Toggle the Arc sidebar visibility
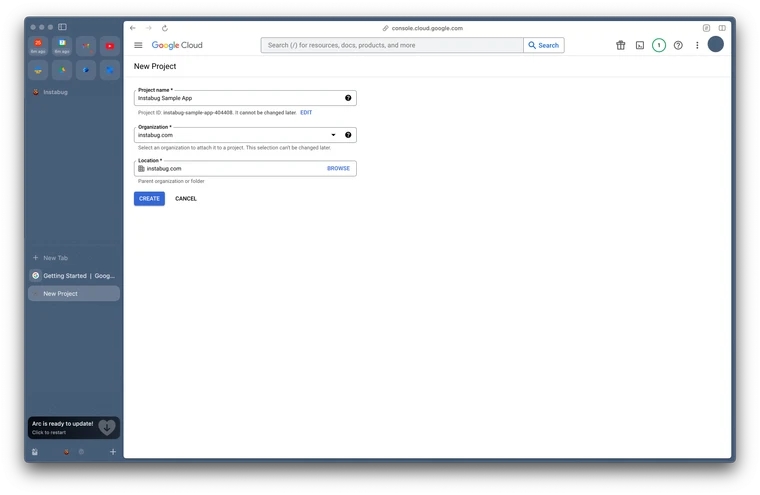This screenshot has height=495, width=760. click(62, 27)
